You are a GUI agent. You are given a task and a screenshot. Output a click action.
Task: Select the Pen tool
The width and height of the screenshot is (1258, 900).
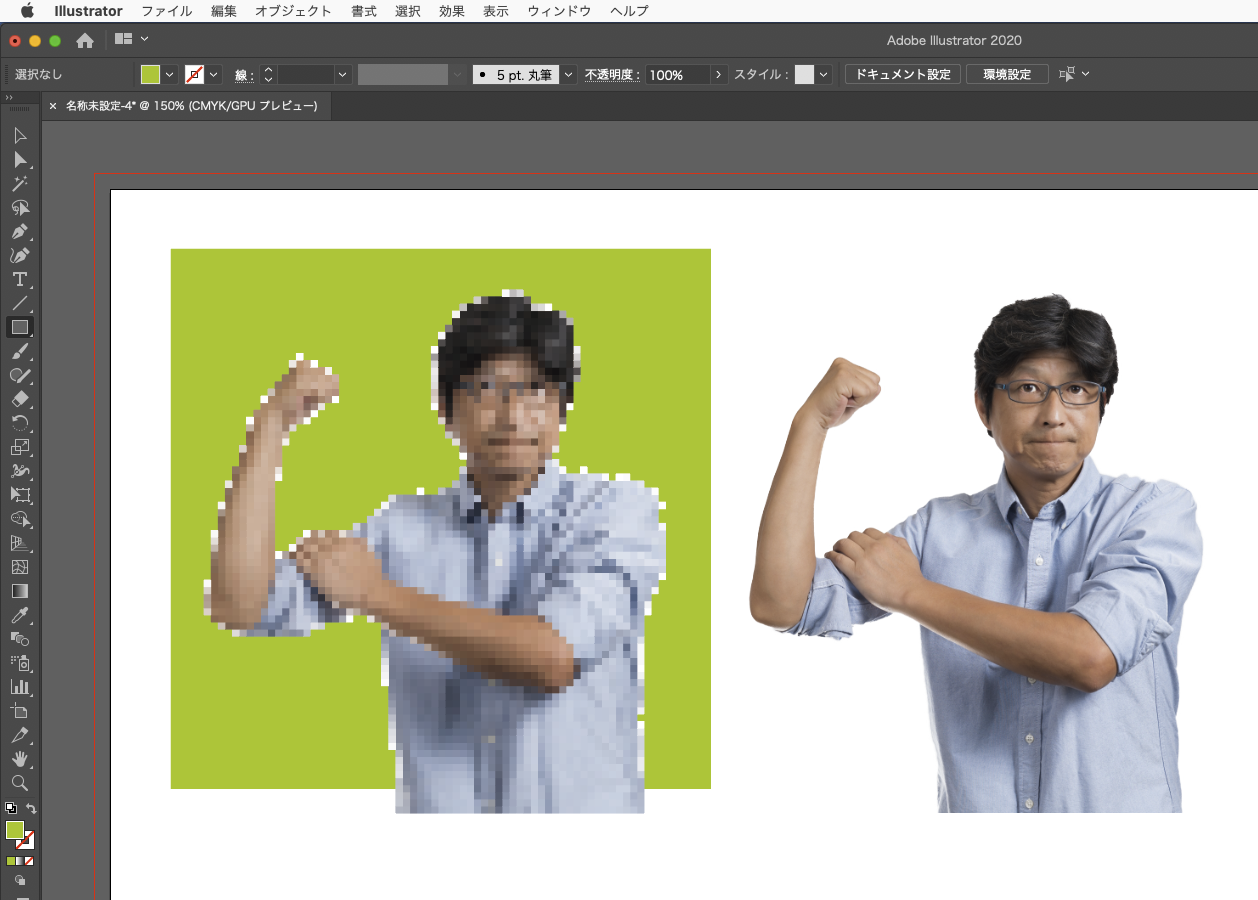click(x=20, y=231)
